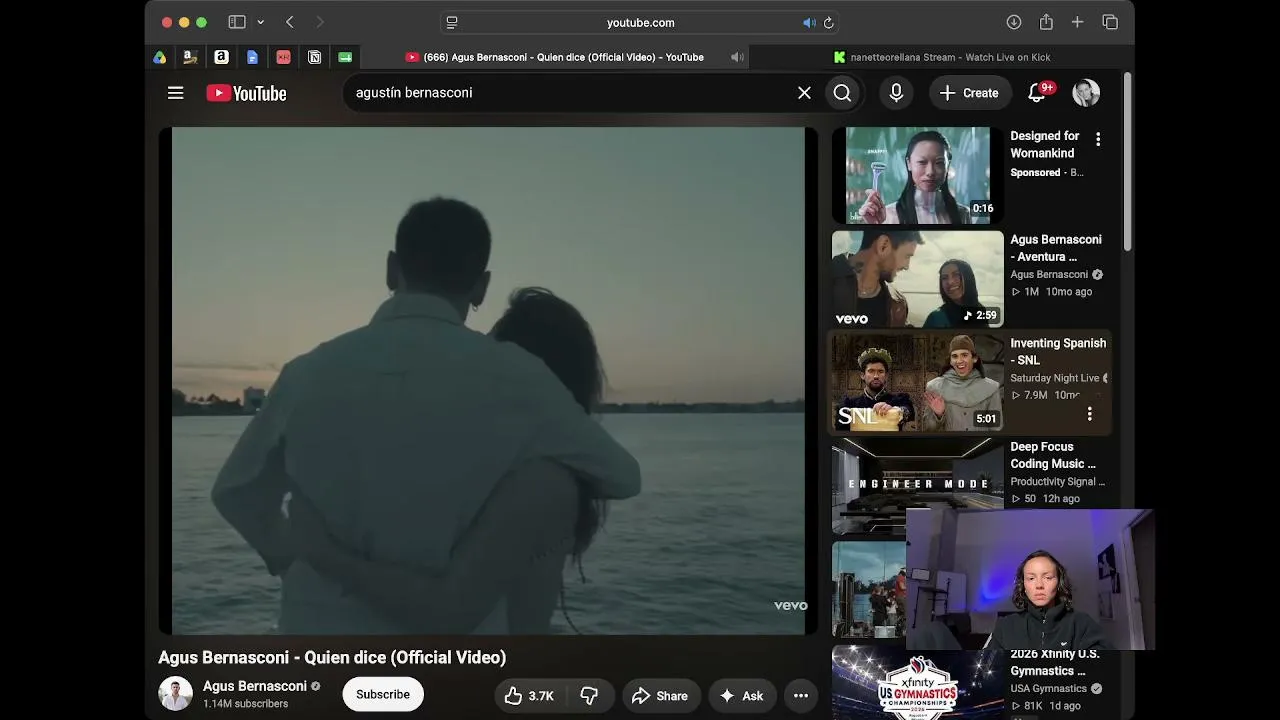Open the Notion pinned tab

[x=314, y=57]
